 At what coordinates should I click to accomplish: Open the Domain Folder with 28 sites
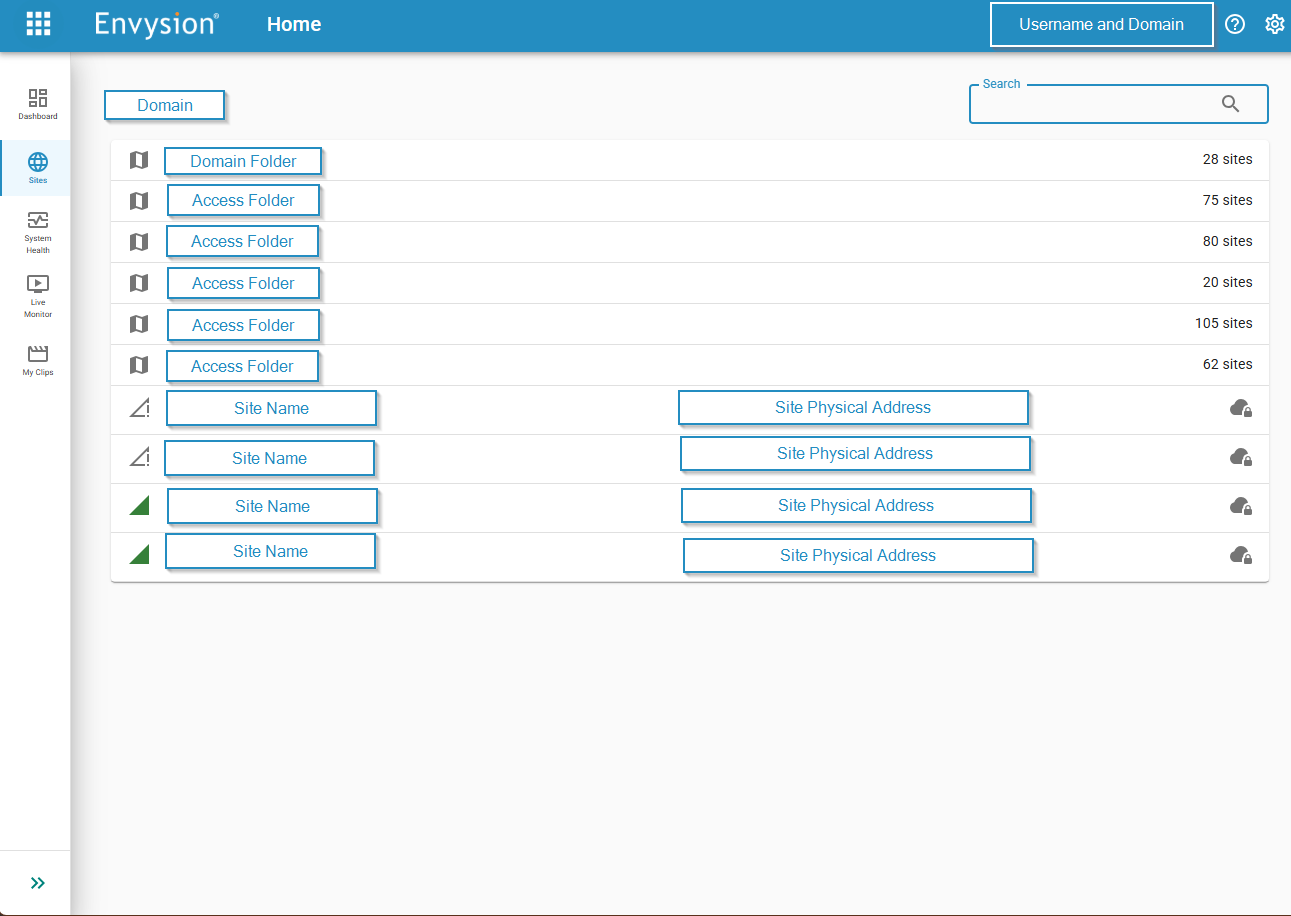(x=244, y=161)
